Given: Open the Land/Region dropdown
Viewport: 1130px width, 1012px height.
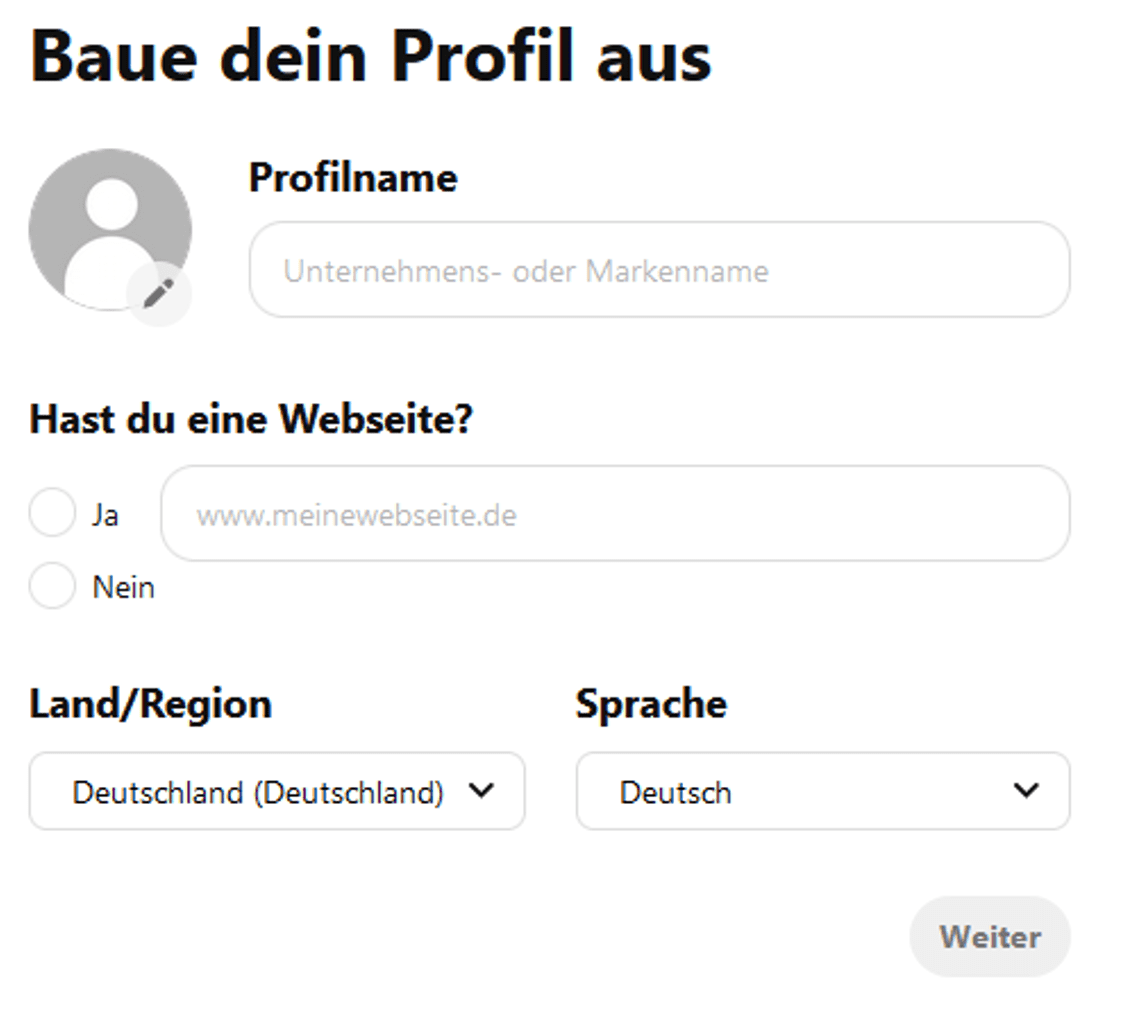Looking at the screenshot, I should coord(277,791).
